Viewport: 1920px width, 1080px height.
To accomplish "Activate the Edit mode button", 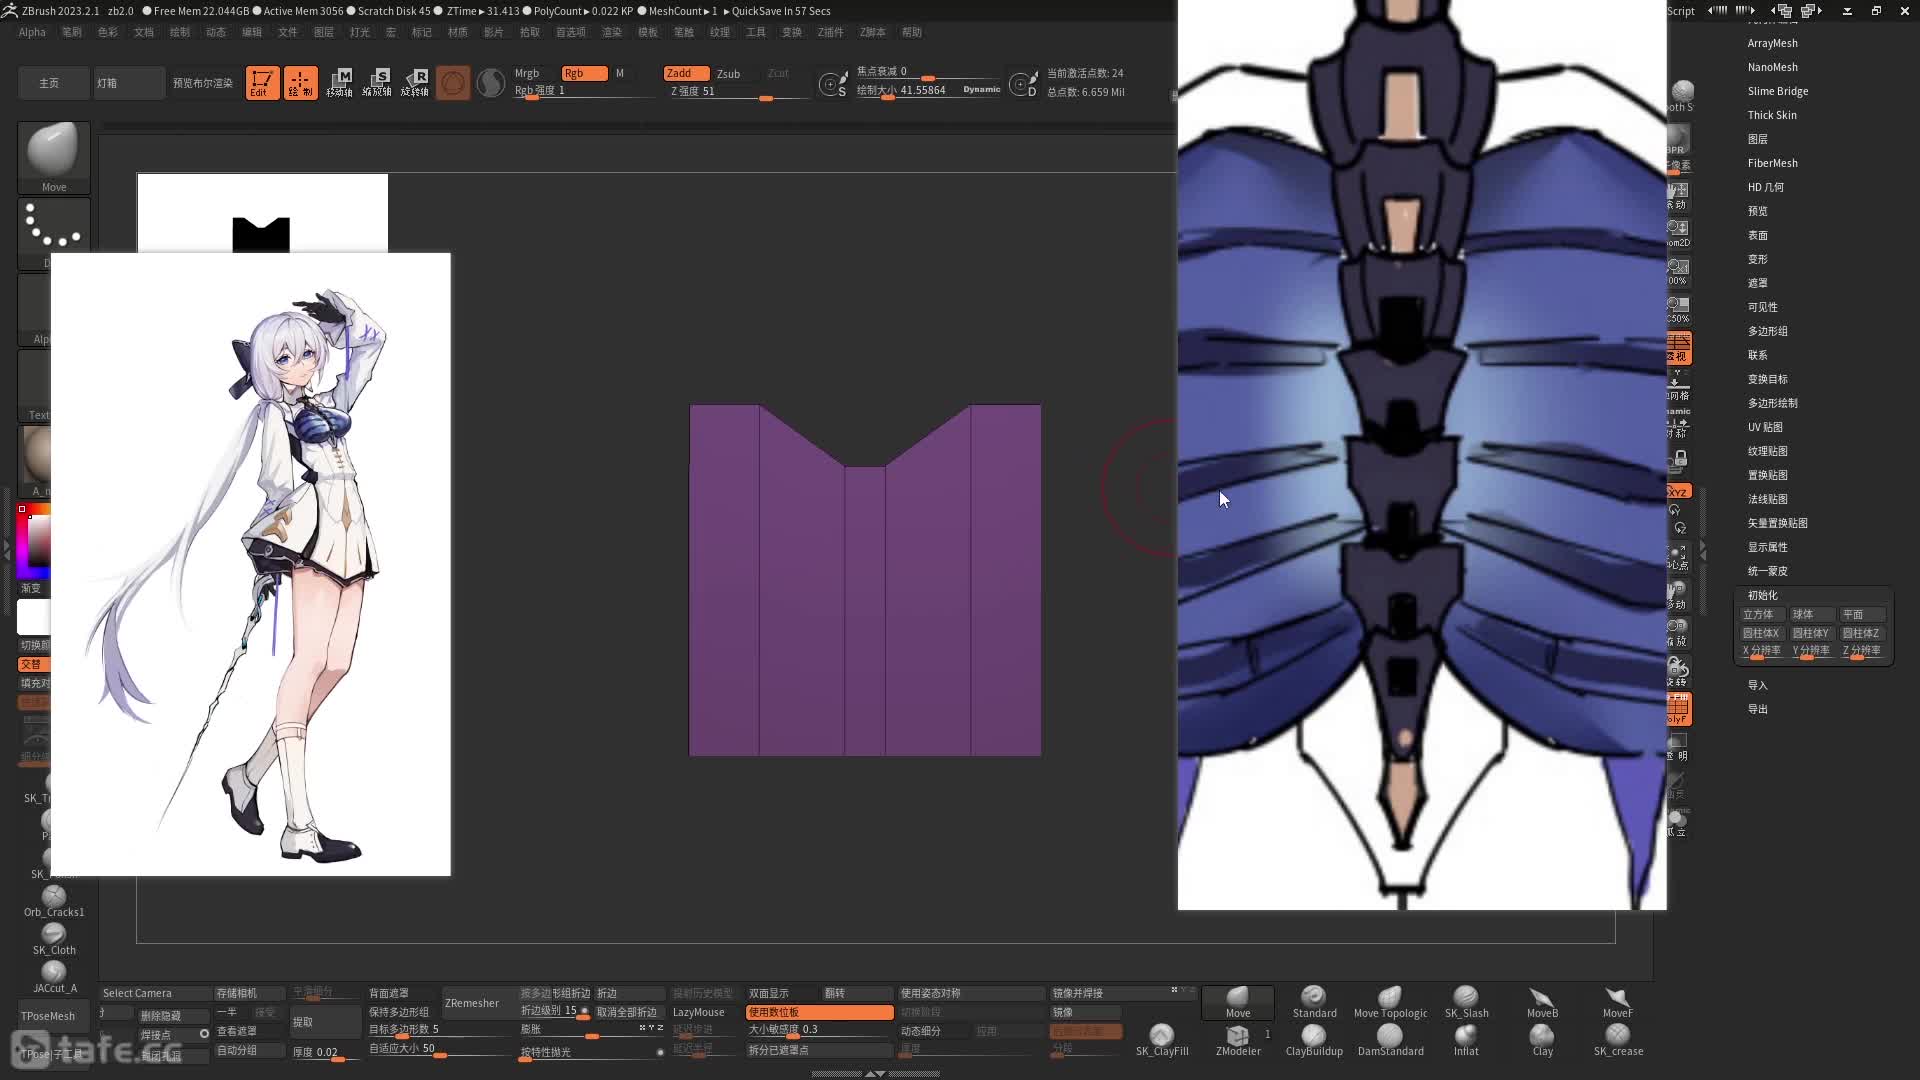I will click(262, 83).
